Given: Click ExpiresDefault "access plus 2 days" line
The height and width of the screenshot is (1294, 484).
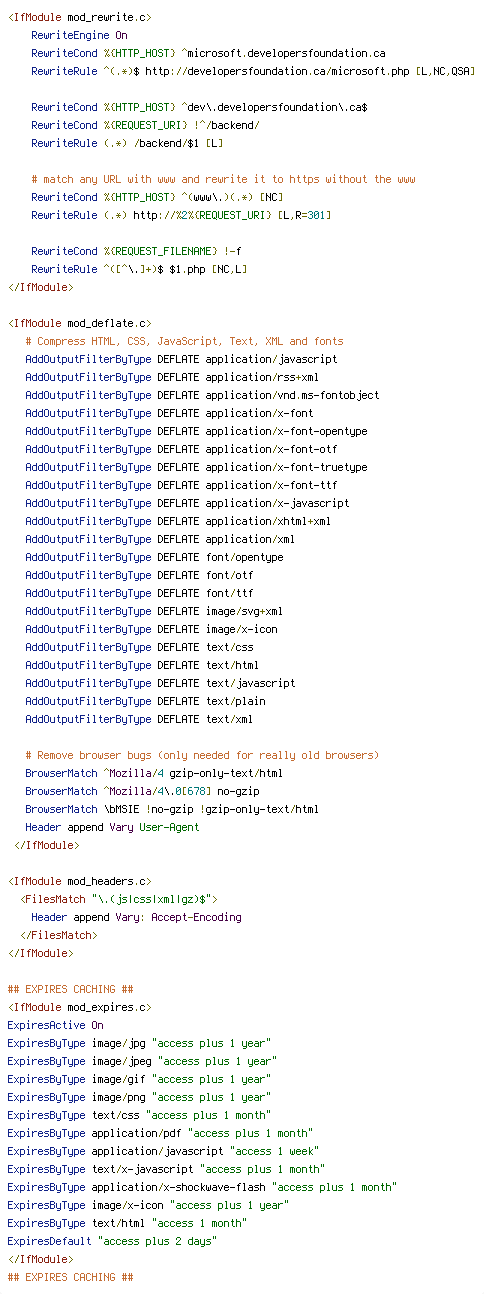Looking at the screenshot, I should click(112, 1241).
